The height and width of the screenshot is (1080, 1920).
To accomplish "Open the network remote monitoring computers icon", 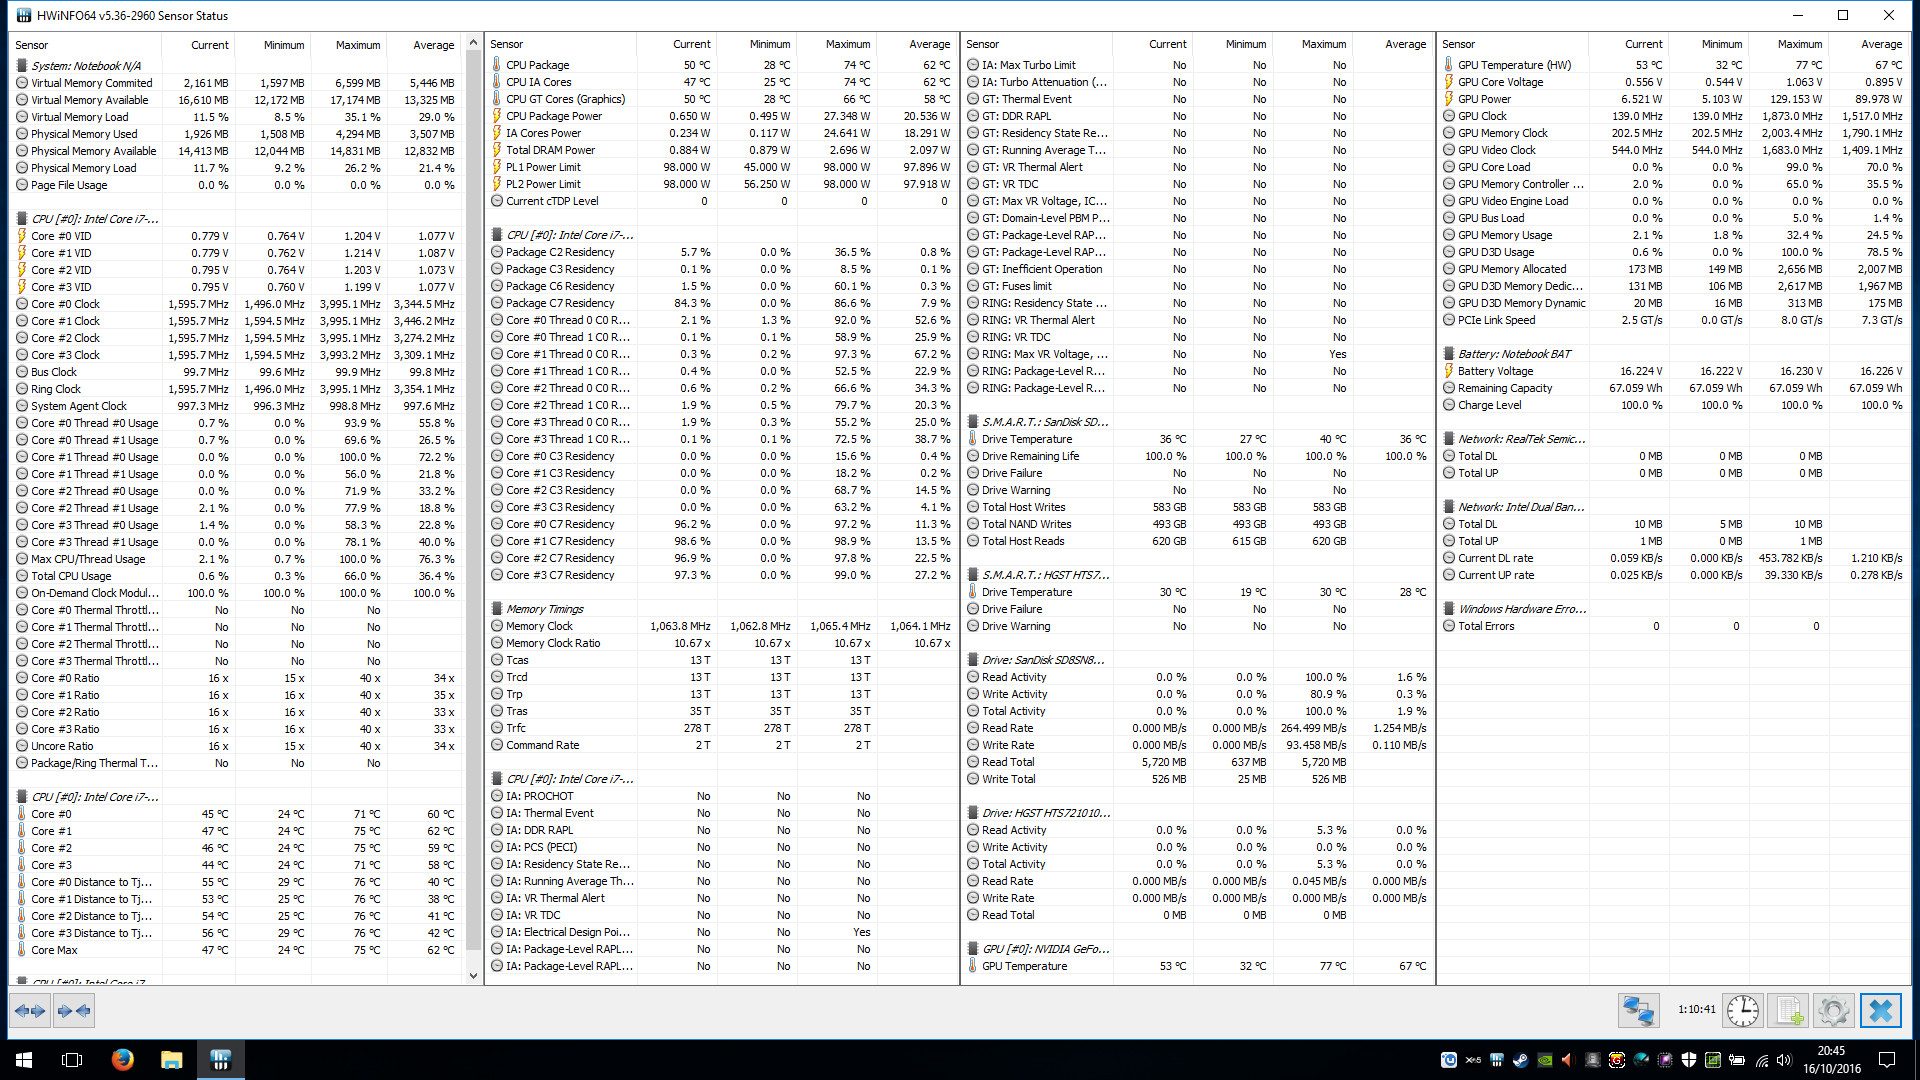I will coord(1639,1011).
